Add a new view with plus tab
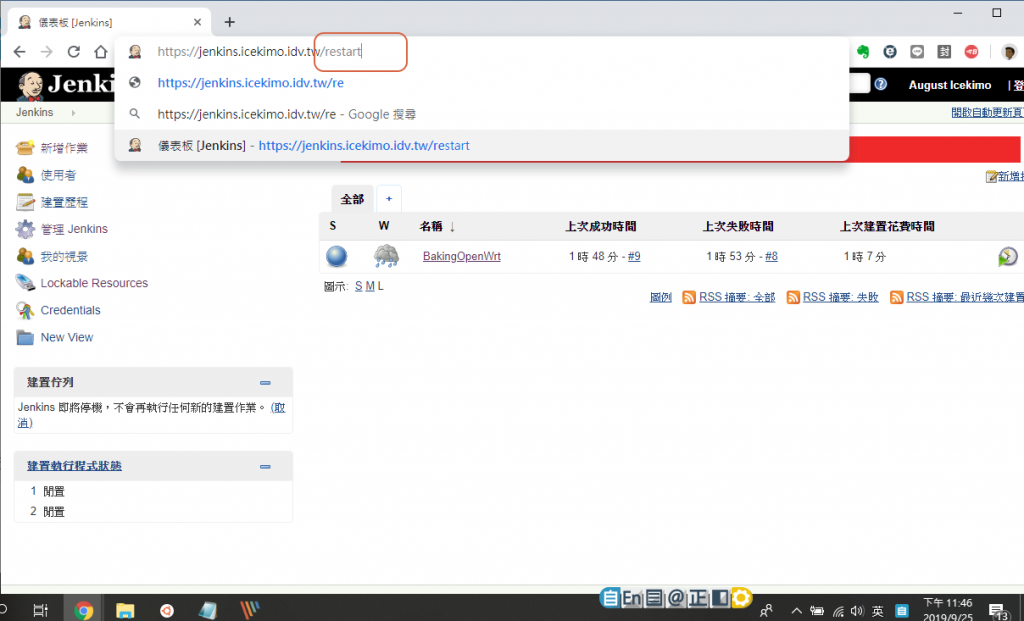The height and width of the screenshot is (621, 1024). click(389, 199)
